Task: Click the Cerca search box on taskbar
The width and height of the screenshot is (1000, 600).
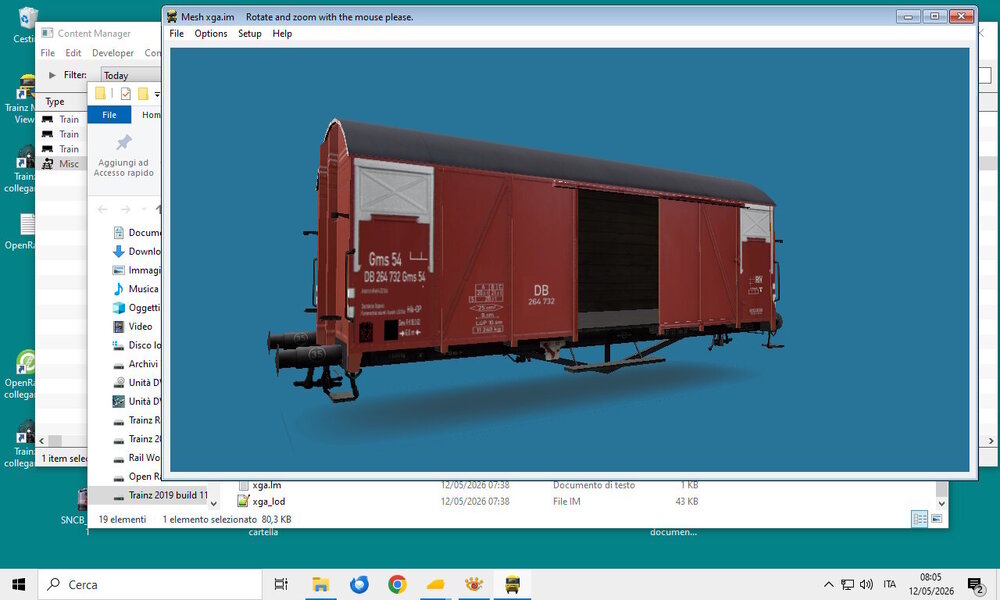Action: coord(150,584)
